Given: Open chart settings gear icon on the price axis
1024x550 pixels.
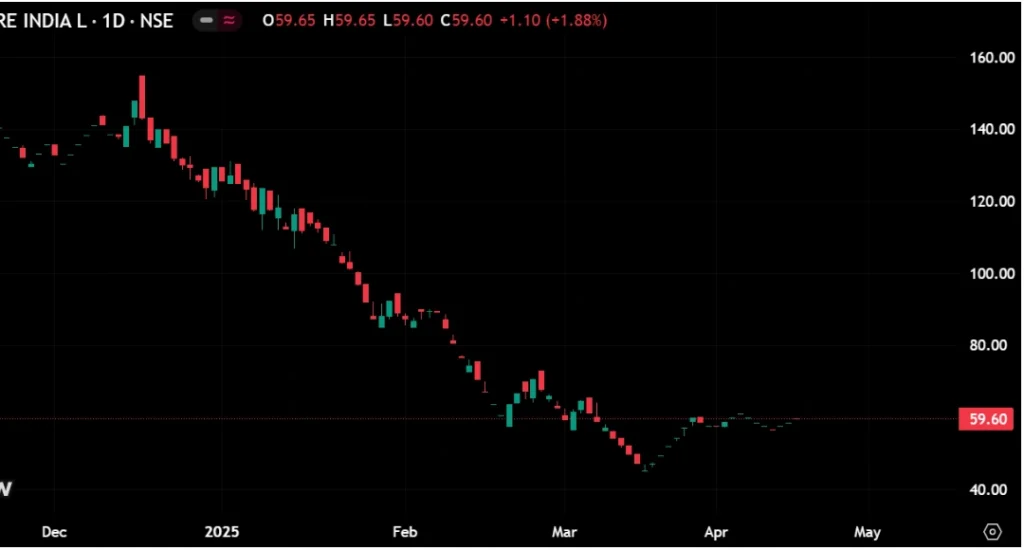Looking at the screenshot, I should coord(992,532).
